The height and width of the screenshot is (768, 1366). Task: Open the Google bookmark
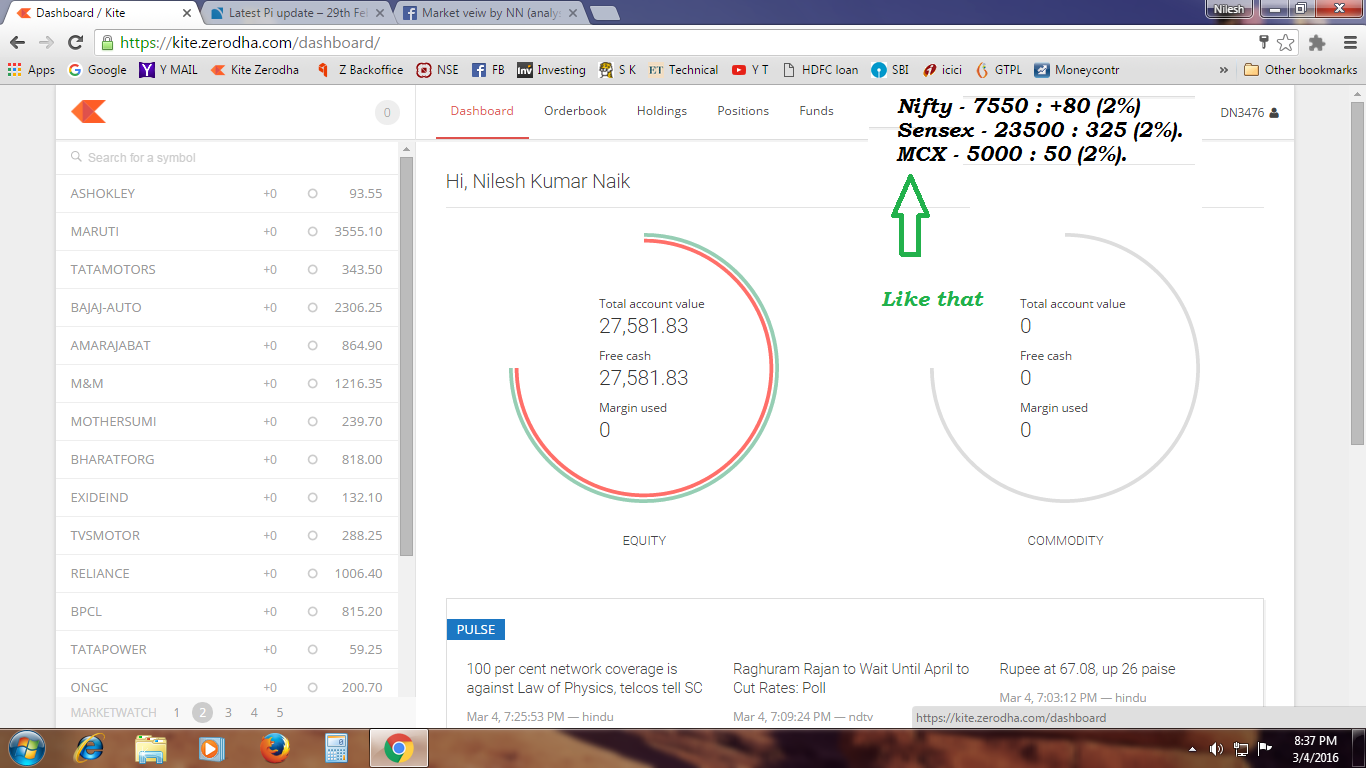click(97, 70)
